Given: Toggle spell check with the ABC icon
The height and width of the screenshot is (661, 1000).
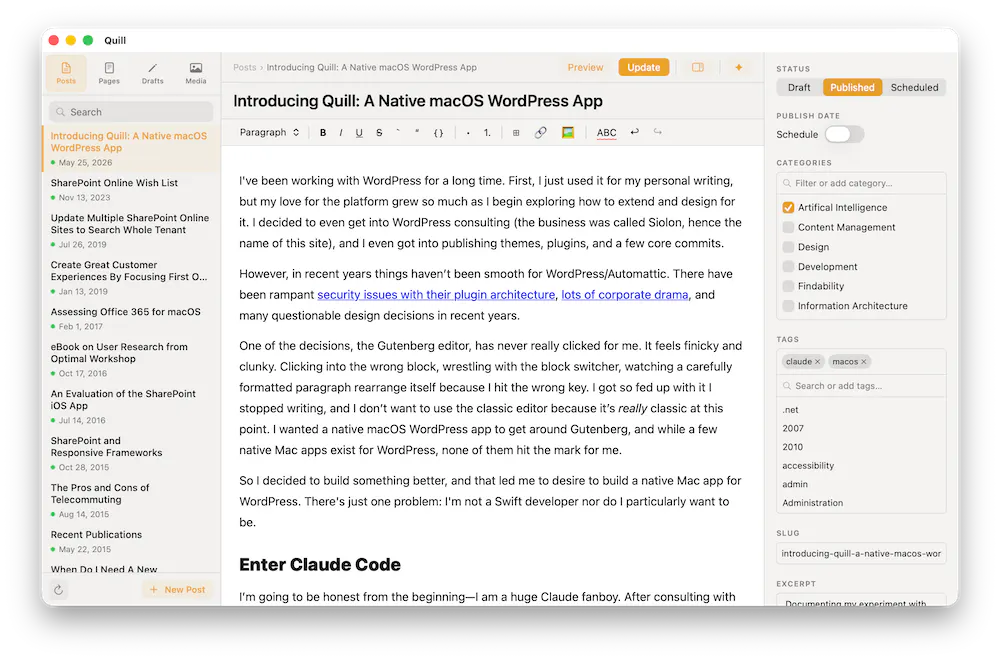Looking at the screenshot, I should 606,133.
